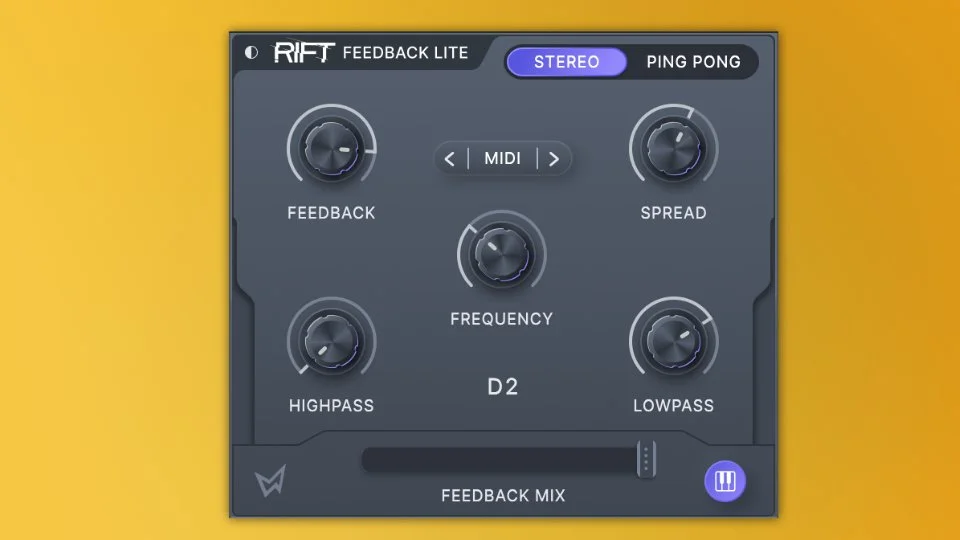Click the RIFT logo

click(304, 53)
